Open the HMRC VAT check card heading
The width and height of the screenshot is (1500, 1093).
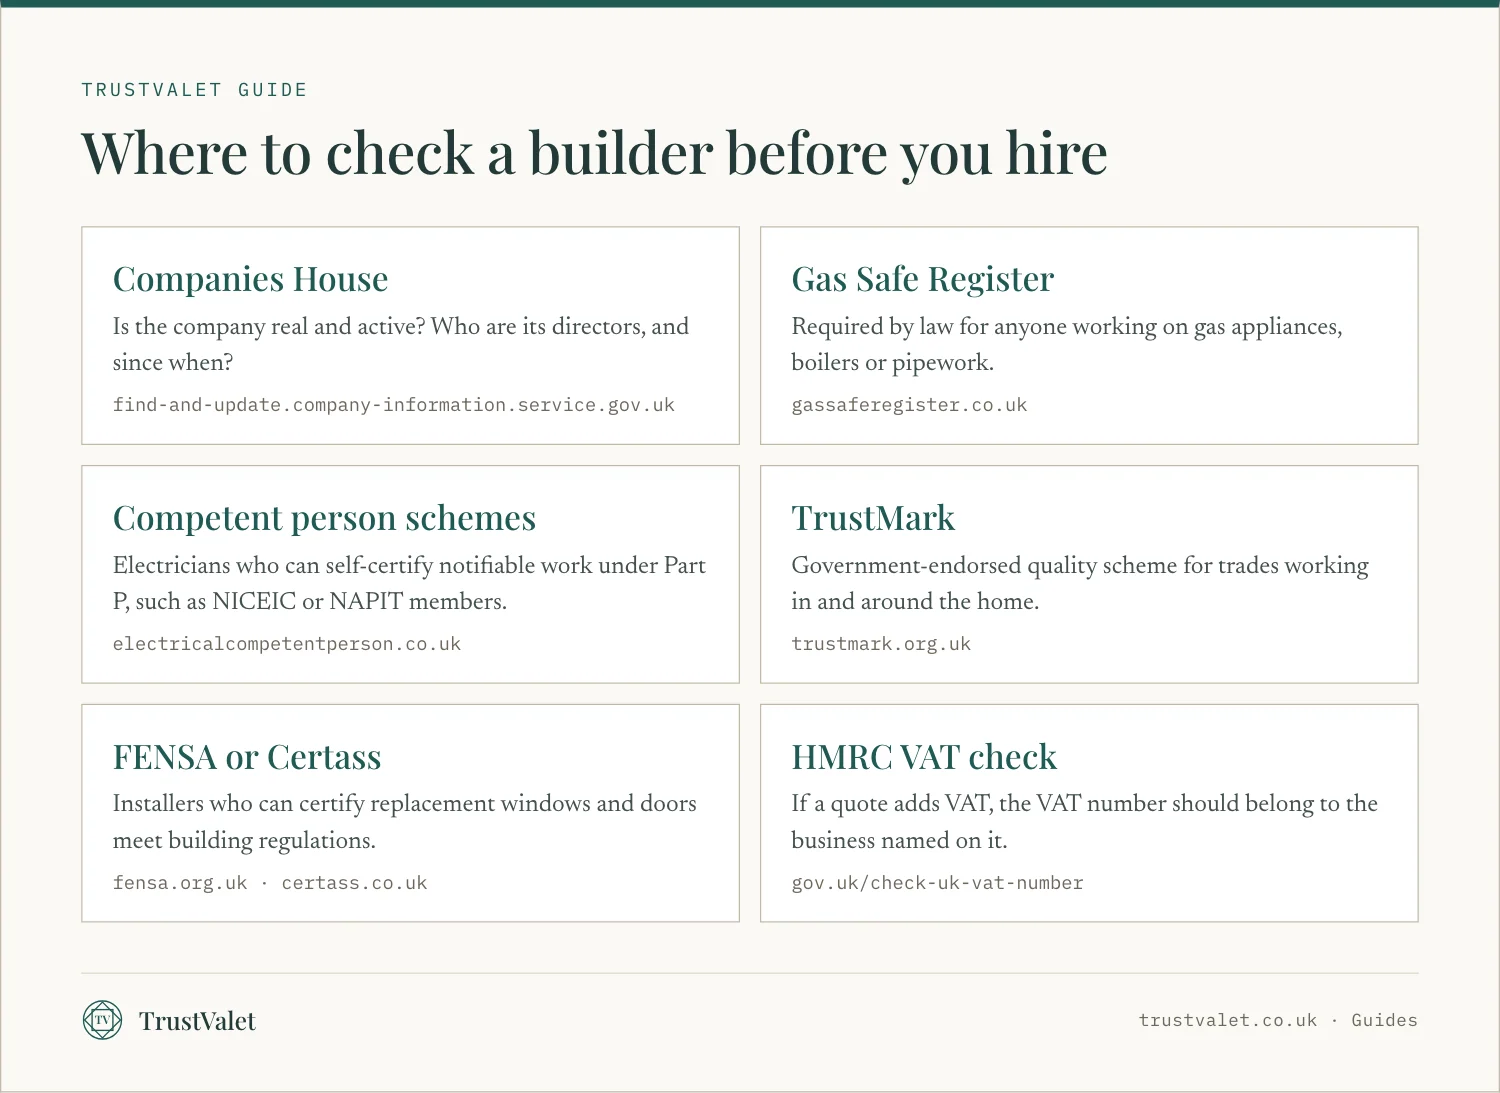[924, 757]
